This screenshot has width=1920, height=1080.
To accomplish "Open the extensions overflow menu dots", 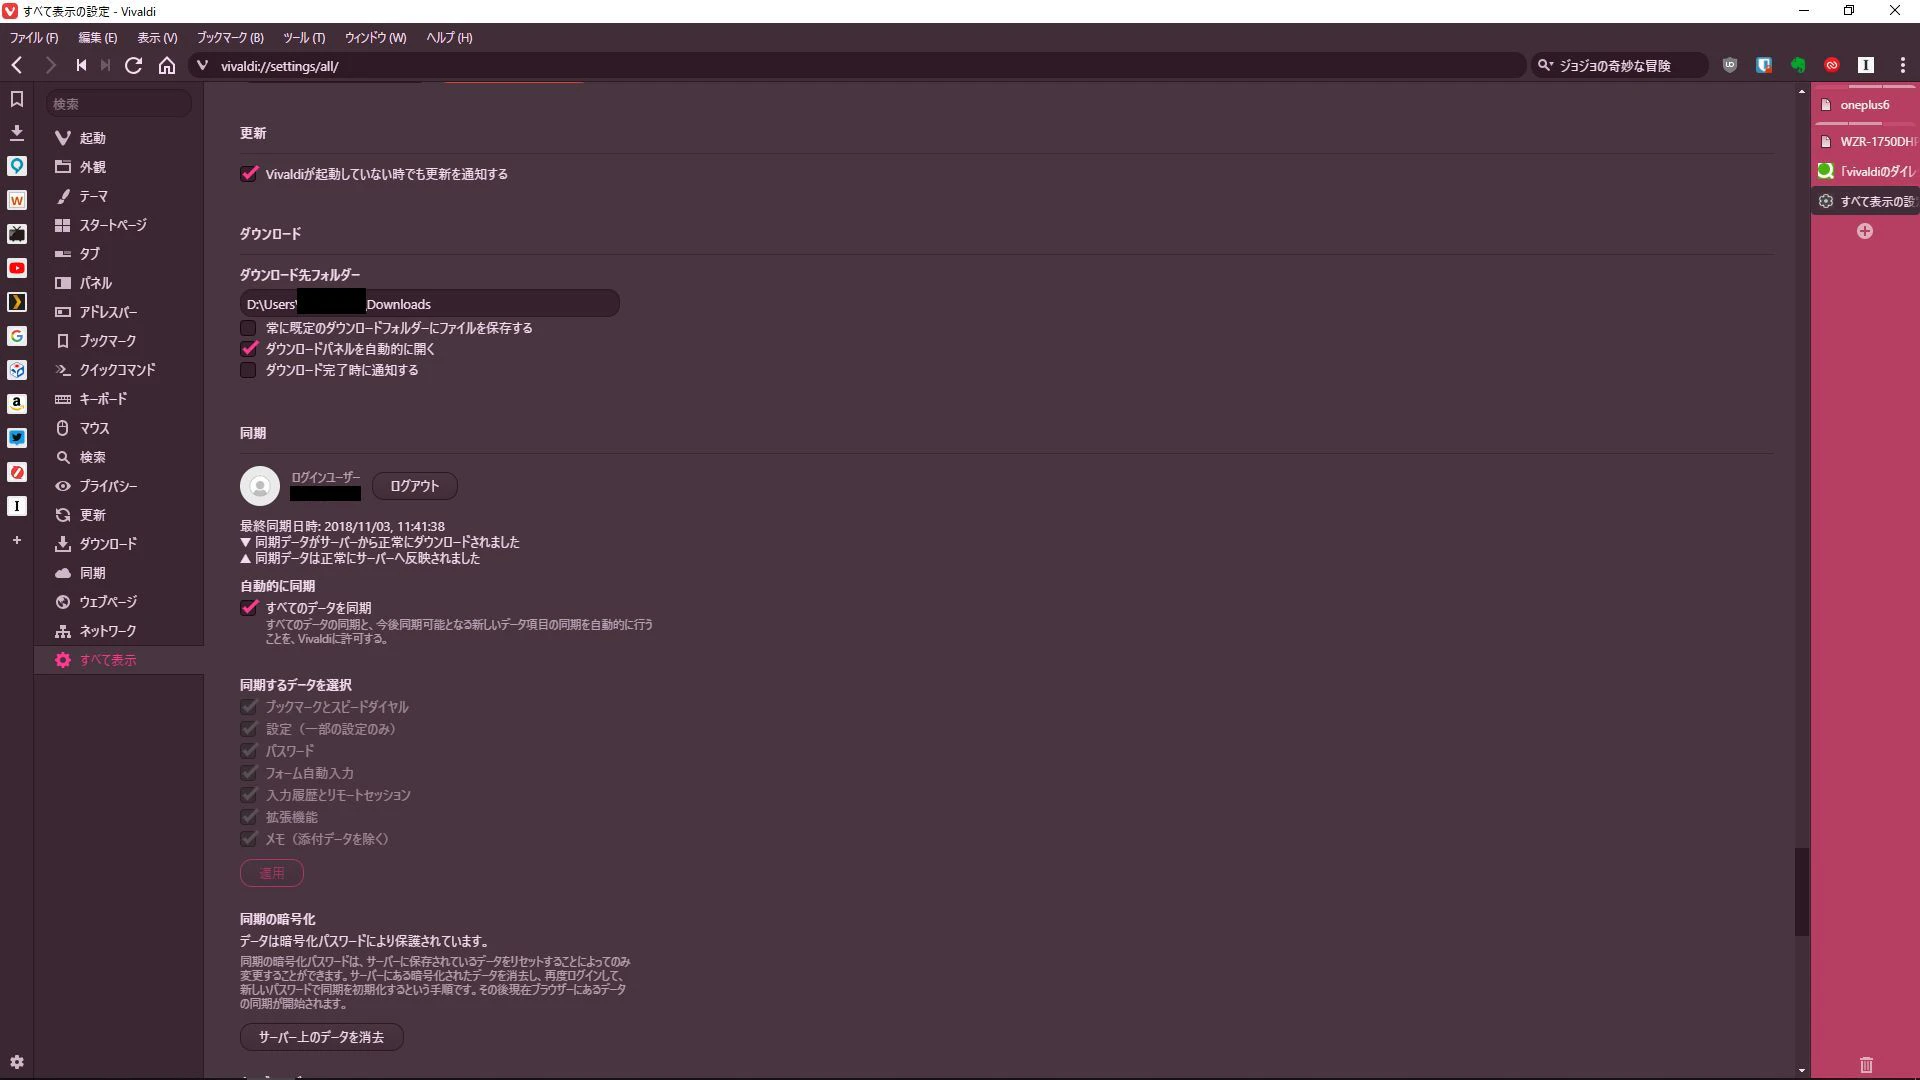I will [1902, 65].
